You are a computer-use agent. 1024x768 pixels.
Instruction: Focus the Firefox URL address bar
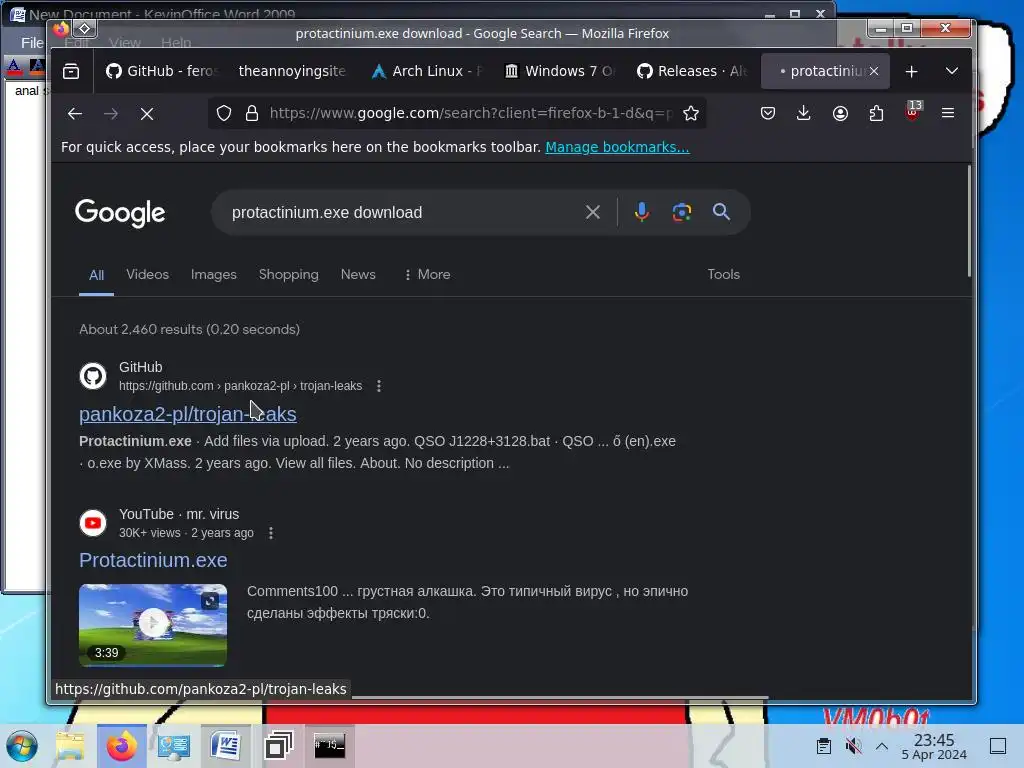(x=470, y=114)
